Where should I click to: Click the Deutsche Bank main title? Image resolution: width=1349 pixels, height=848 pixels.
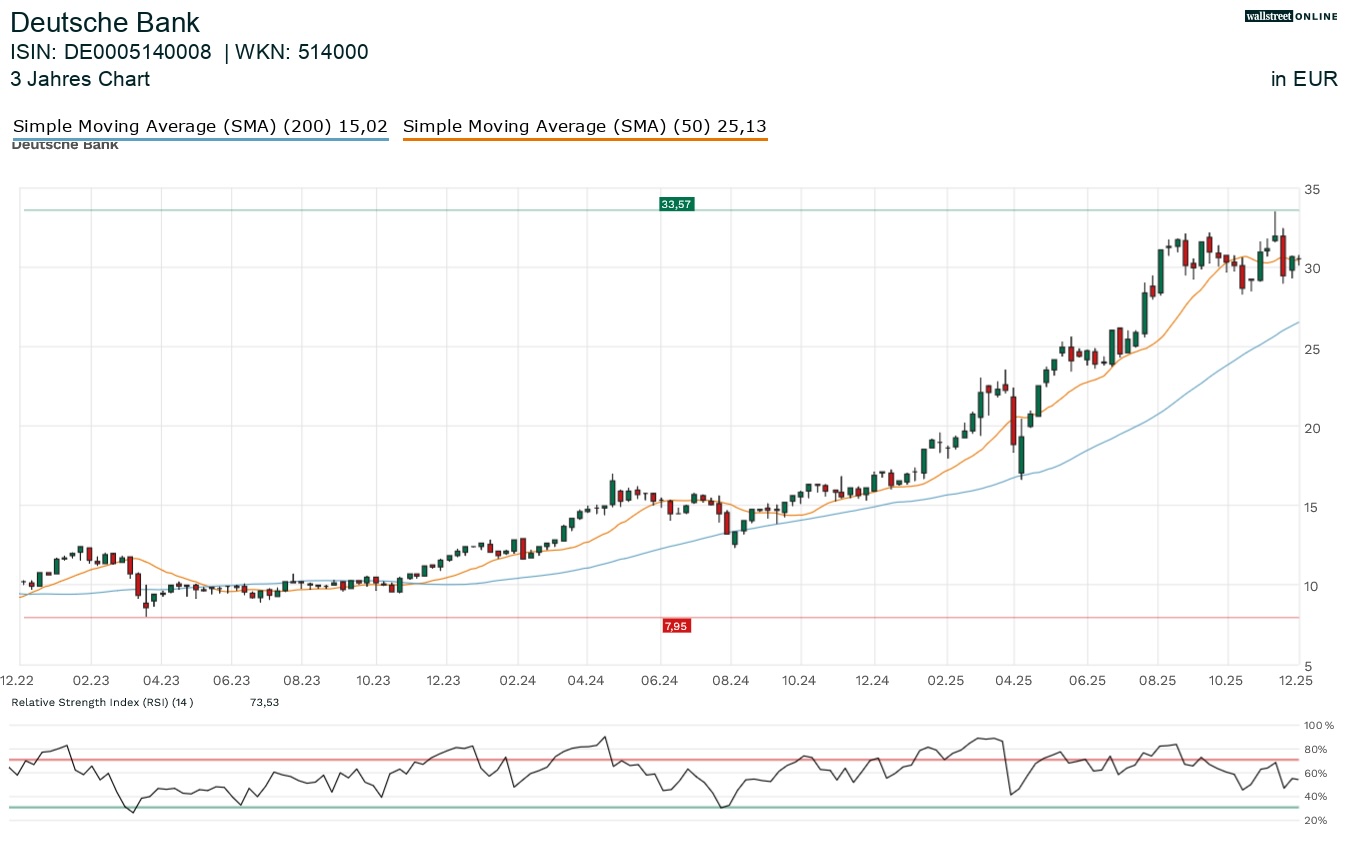105,23
